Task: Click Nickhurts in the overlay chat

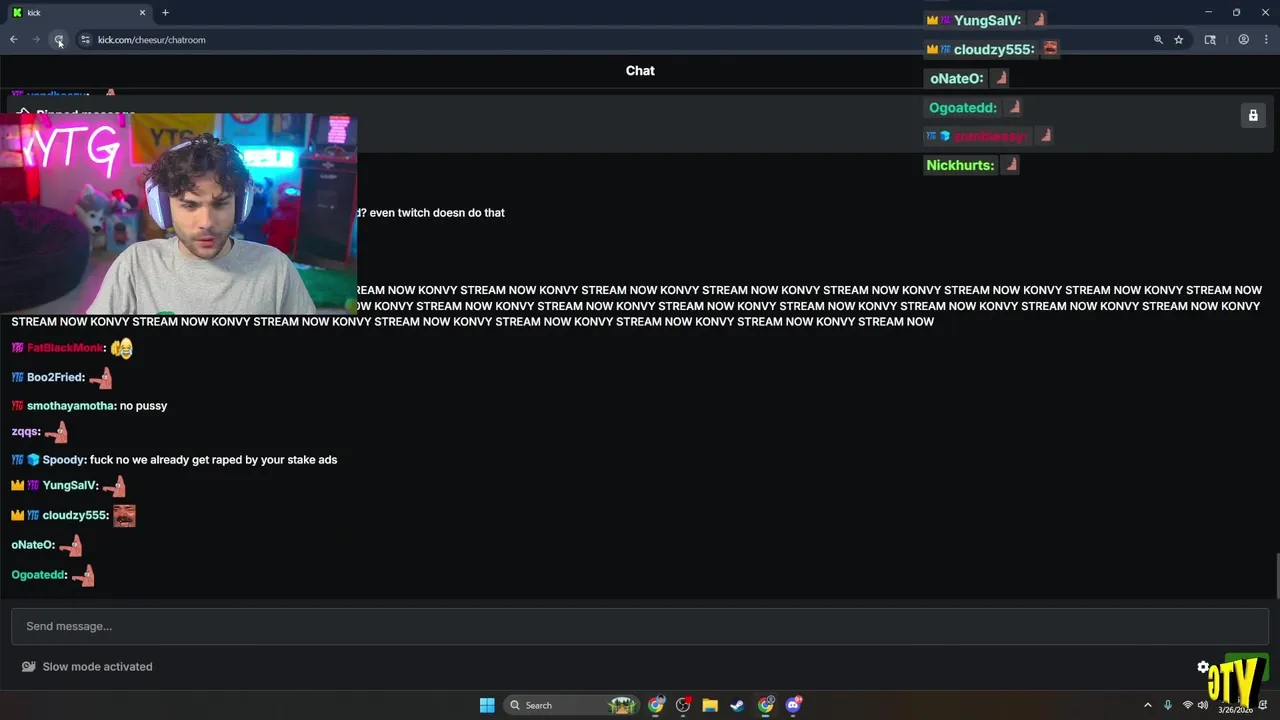Action: [960, 165]
